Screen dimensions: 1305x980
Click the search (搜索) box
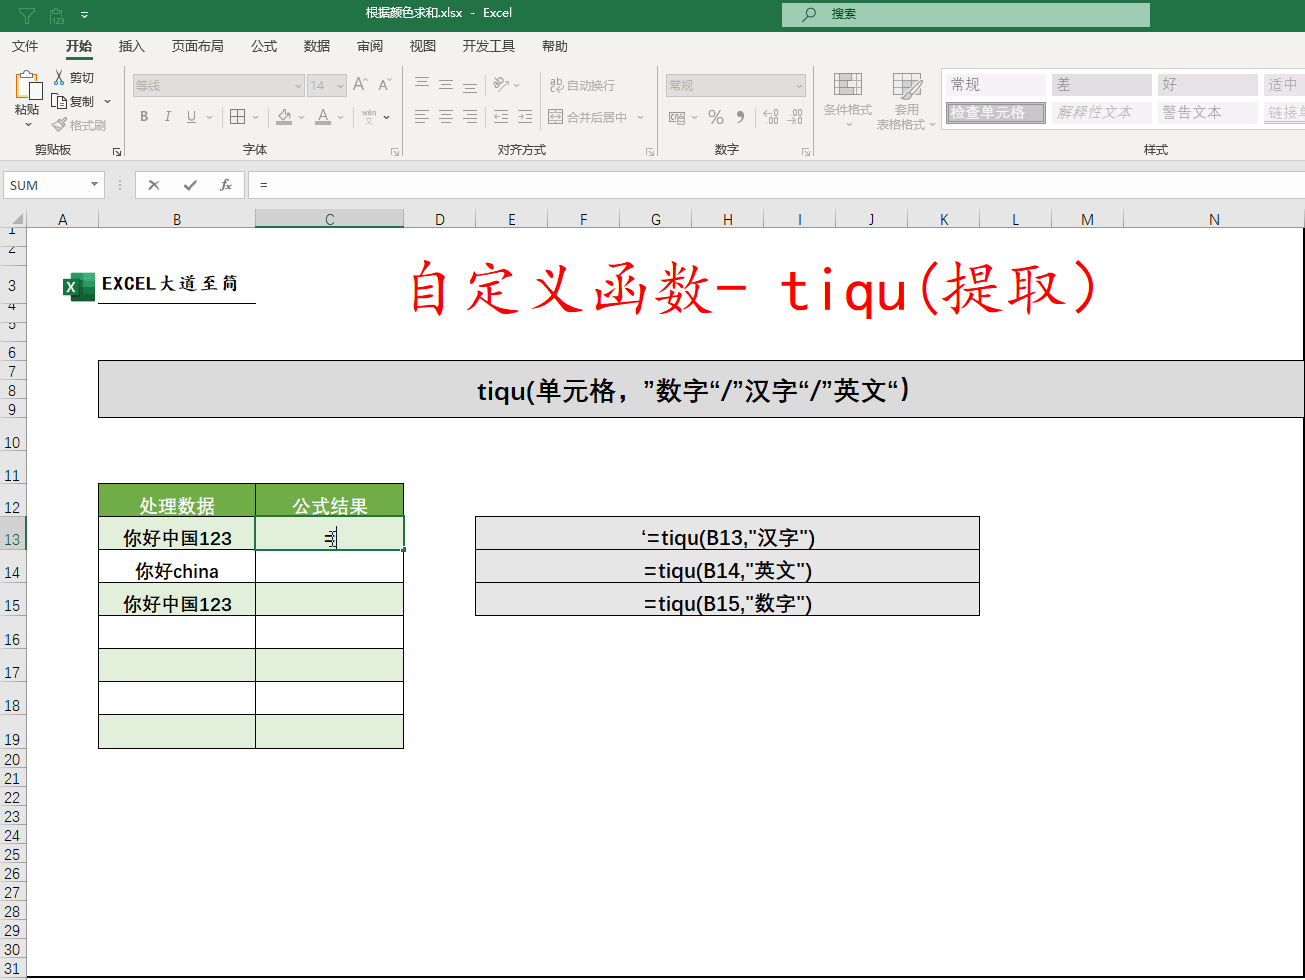[966, 14]
